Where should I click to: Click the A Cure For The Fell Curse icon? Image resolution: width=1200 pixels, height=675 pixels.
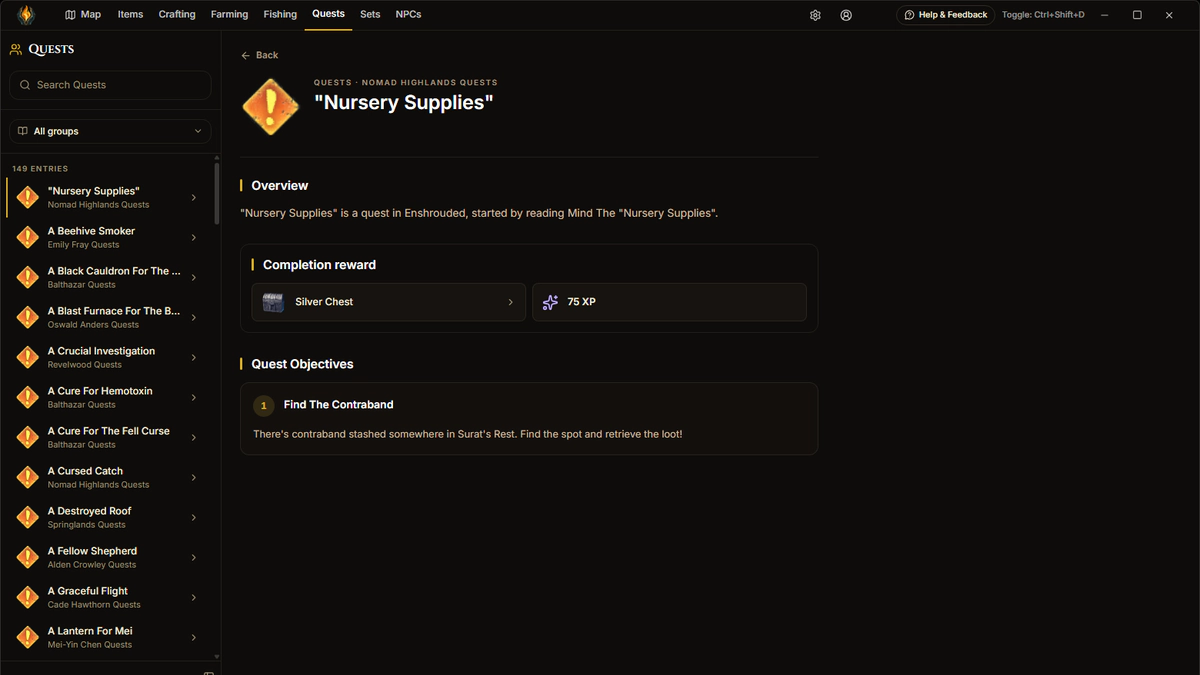point(28,437)
